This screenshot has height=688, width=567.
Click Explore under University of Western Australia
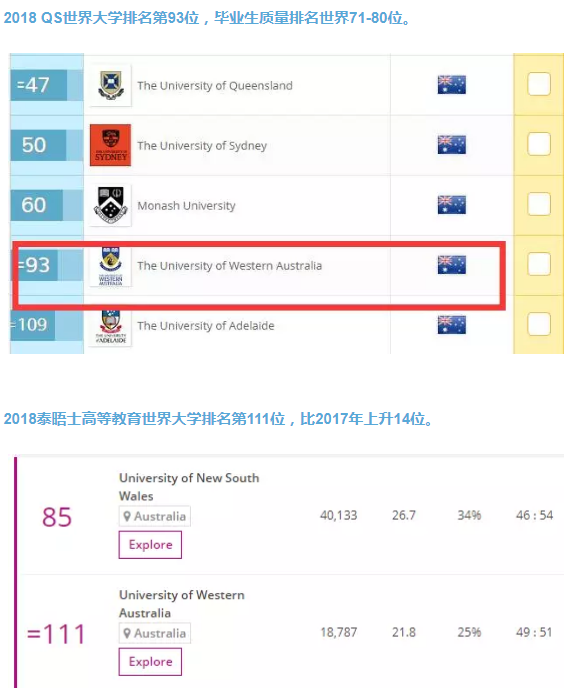(150, 662)
